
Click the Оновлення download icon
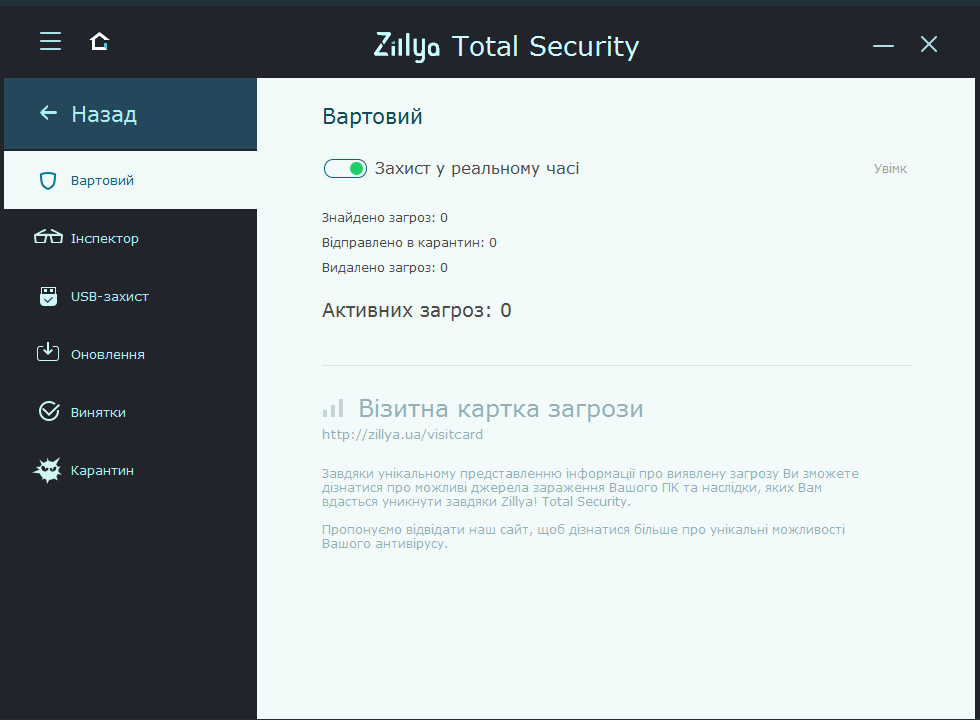[48, 352]
